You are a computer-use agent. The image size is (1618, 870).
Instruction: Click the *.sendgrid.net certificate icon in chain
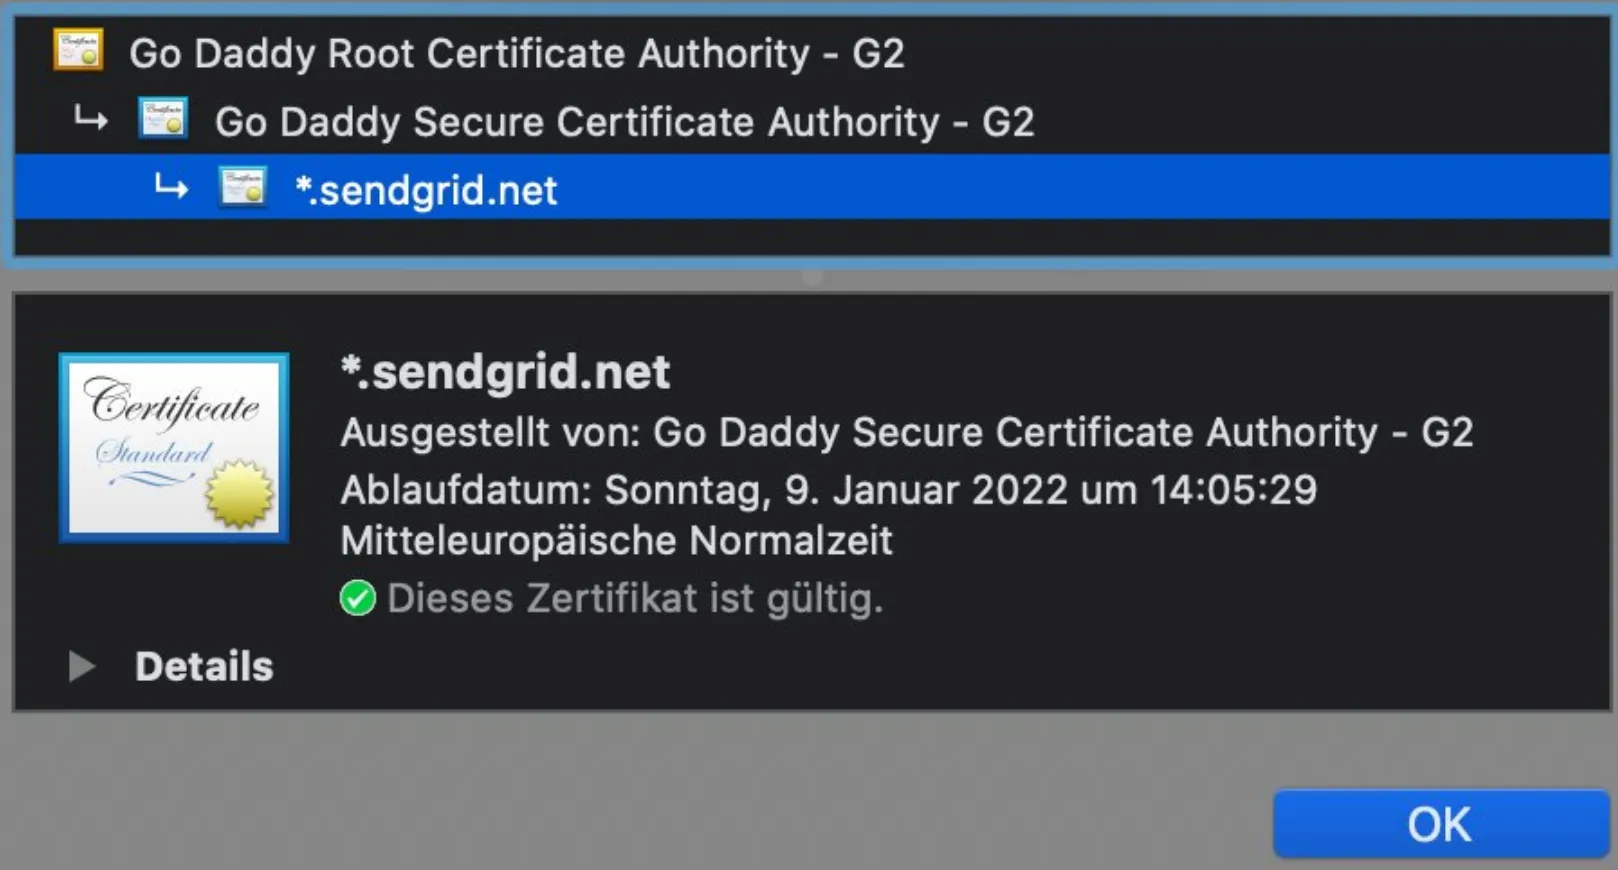point(242,187)
